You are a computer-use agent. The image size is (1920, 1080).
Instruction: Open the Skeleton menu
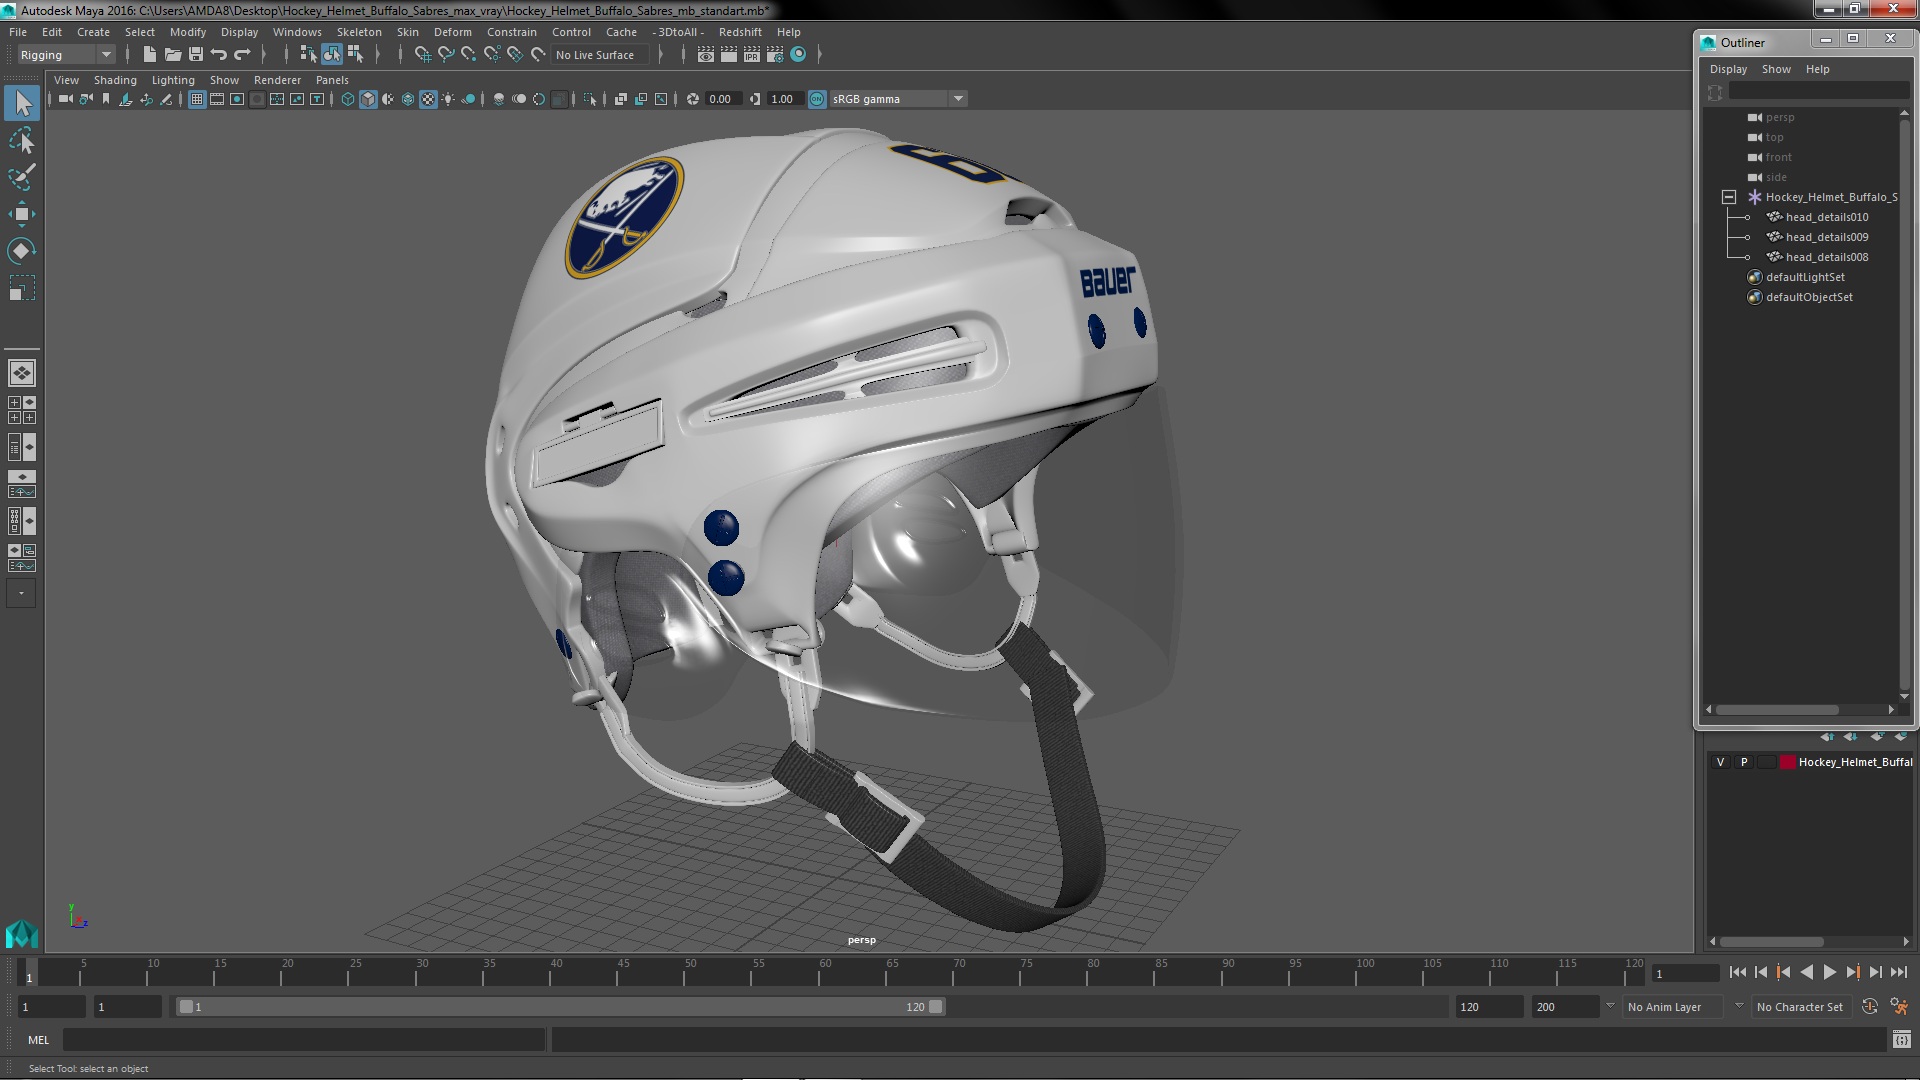[358, 32]
